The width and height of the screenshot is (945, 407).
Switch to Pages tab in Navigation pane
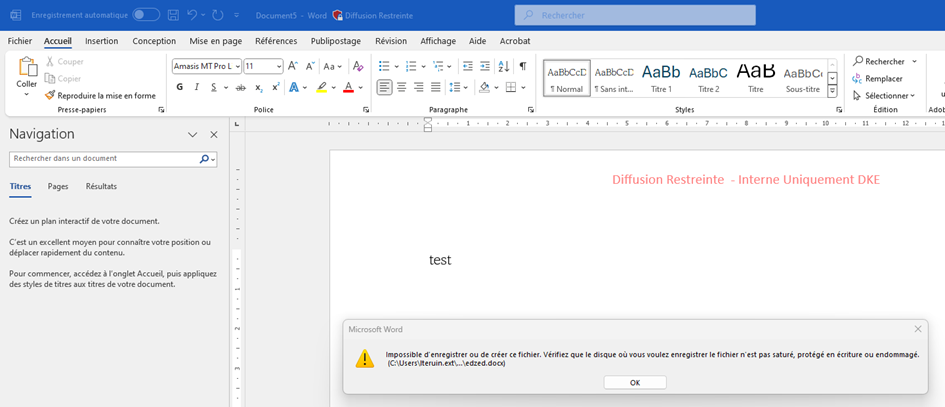pos(58,186)
